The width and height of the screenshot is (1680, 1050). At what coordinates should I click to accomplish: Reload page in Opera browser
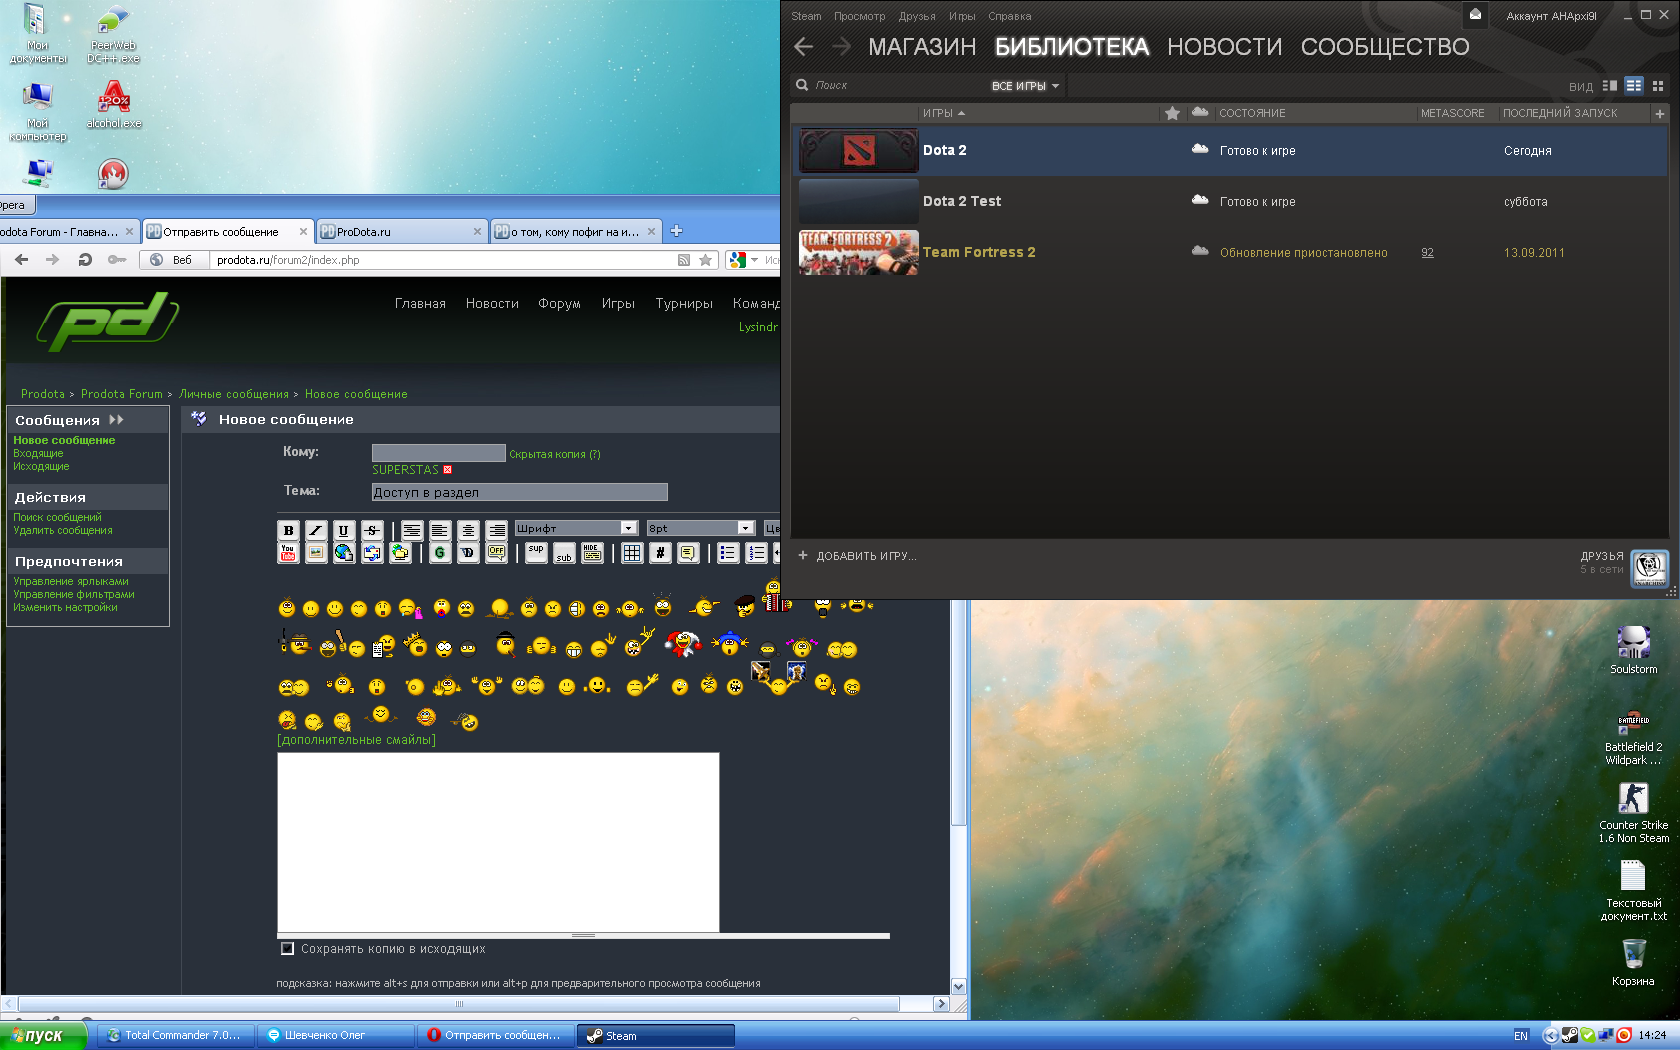point(85,260)
